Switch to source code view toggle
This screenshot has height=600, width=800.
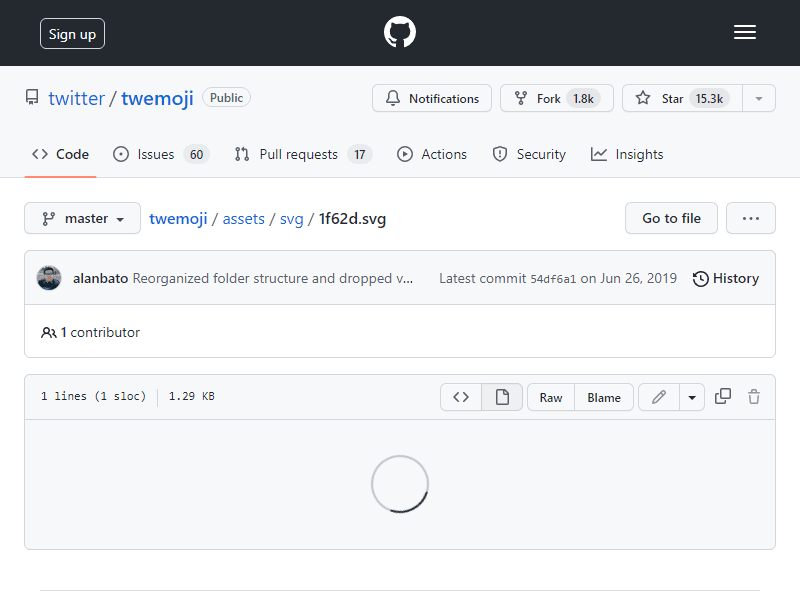tap(461, 397)
